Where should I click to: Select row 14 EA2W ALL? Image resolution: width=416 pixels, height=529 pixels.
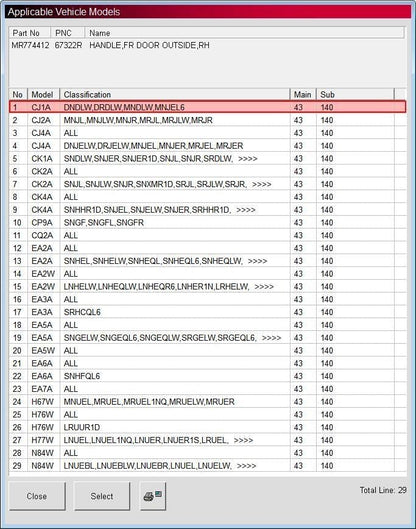(207, 274)
